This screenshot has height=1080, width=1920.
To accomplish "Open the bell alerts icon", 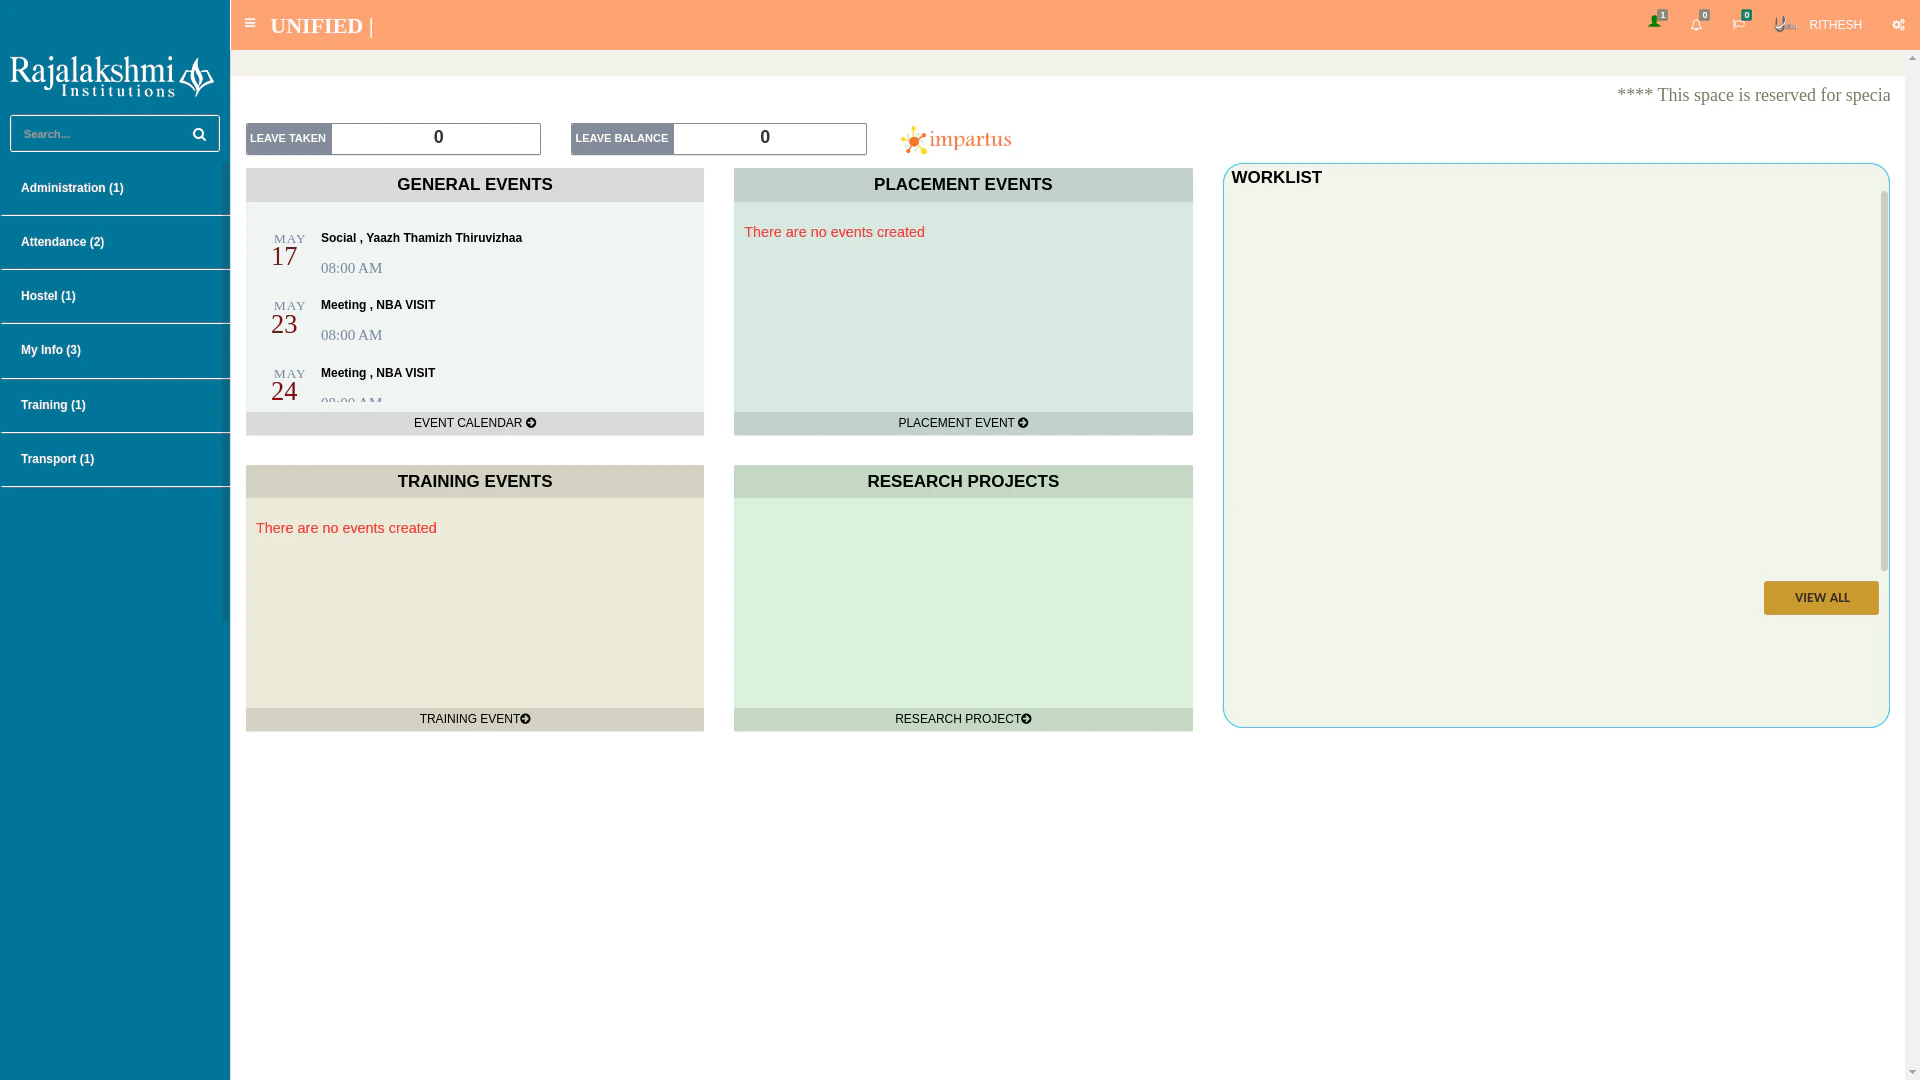I will tap(1696, 24).
